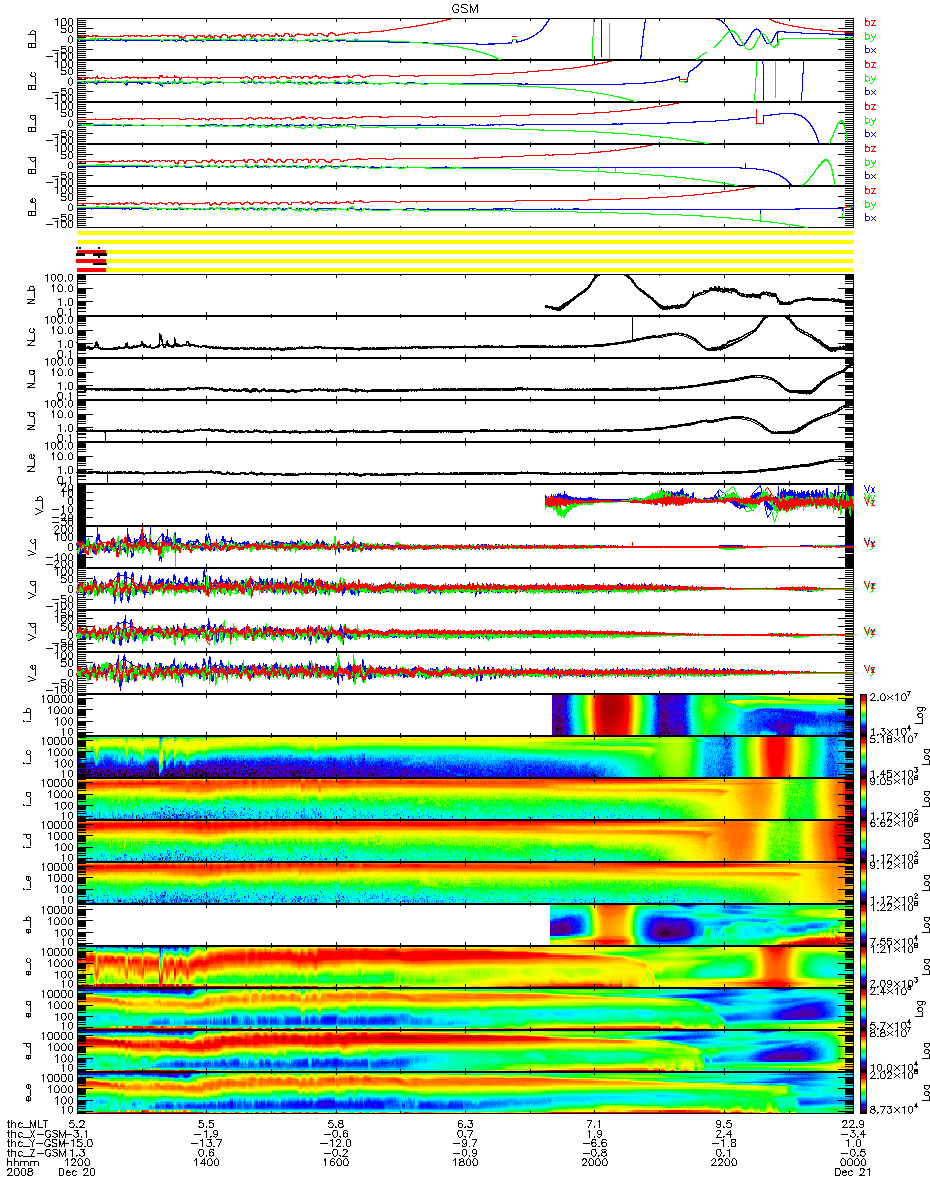Image resolution: width=930 pixels, height=1200 pixels.
Task: Click the thc_X-GSM axis label
Action: point(35,1134)
